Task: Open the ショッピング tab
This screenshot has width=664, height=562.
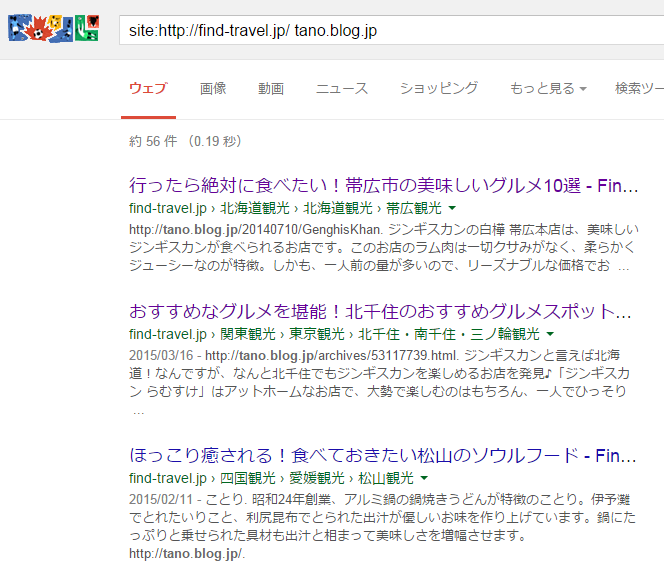Action: click(439, 89)
